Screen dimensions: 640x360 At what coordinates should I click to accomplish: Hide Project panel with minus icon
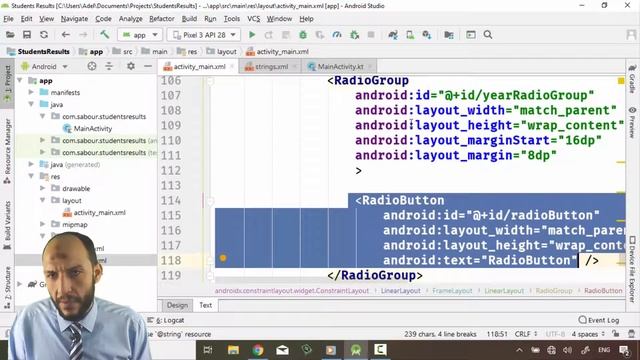pyautogui.click(x=148, y=66)
